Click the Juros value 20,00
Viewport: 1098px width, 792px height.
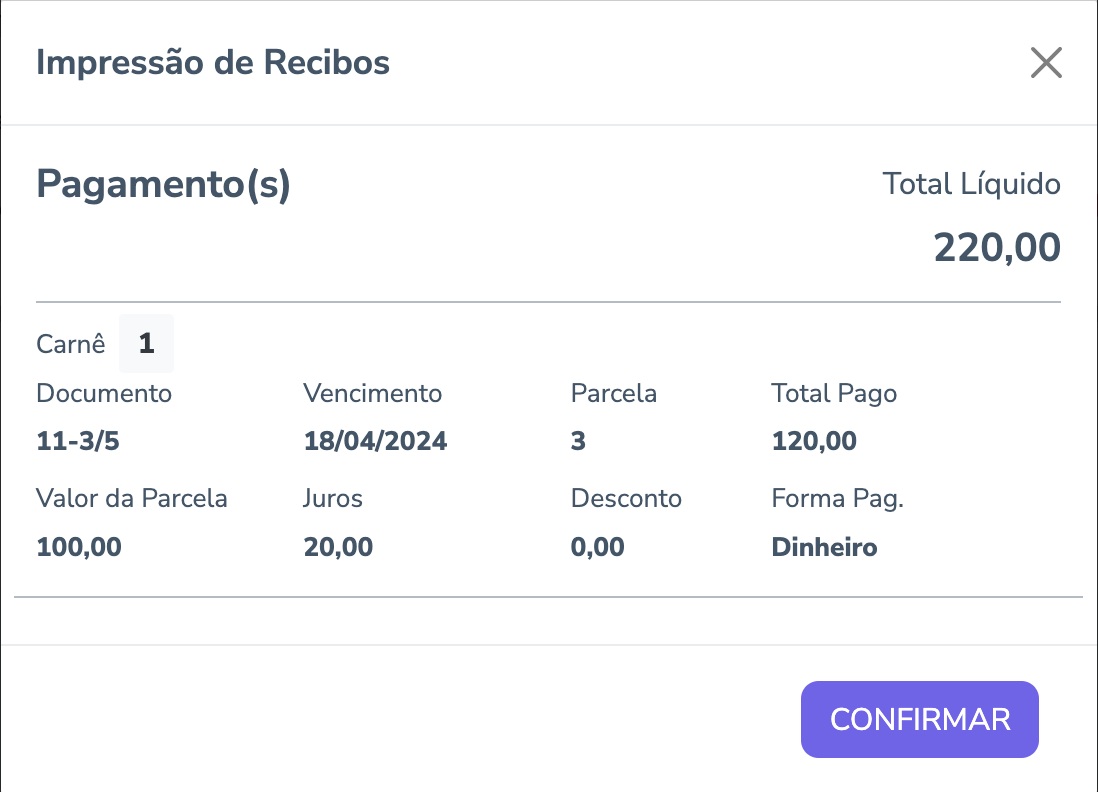pos(338,547)
